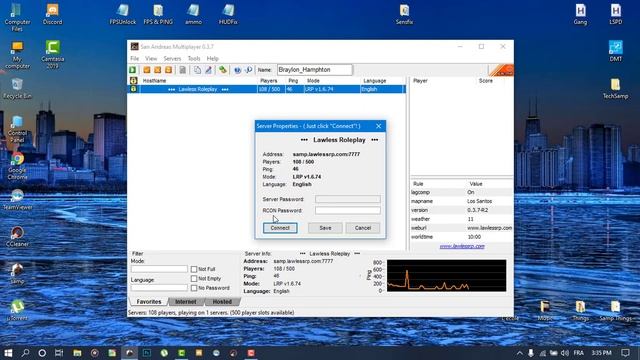Switch to the Favorites tab
The image size is (640, 360).
pyautogui.click(x=149, y=302)
